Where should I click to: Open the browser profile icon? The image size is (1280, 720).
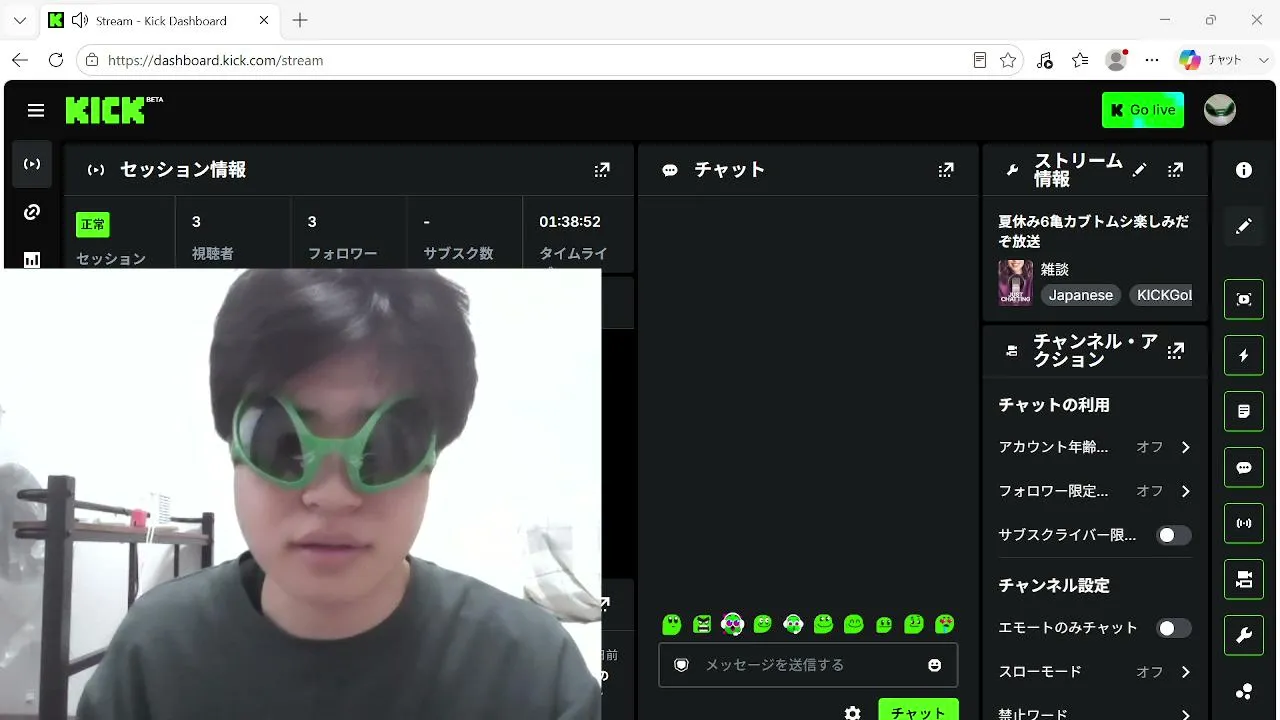1117,60
